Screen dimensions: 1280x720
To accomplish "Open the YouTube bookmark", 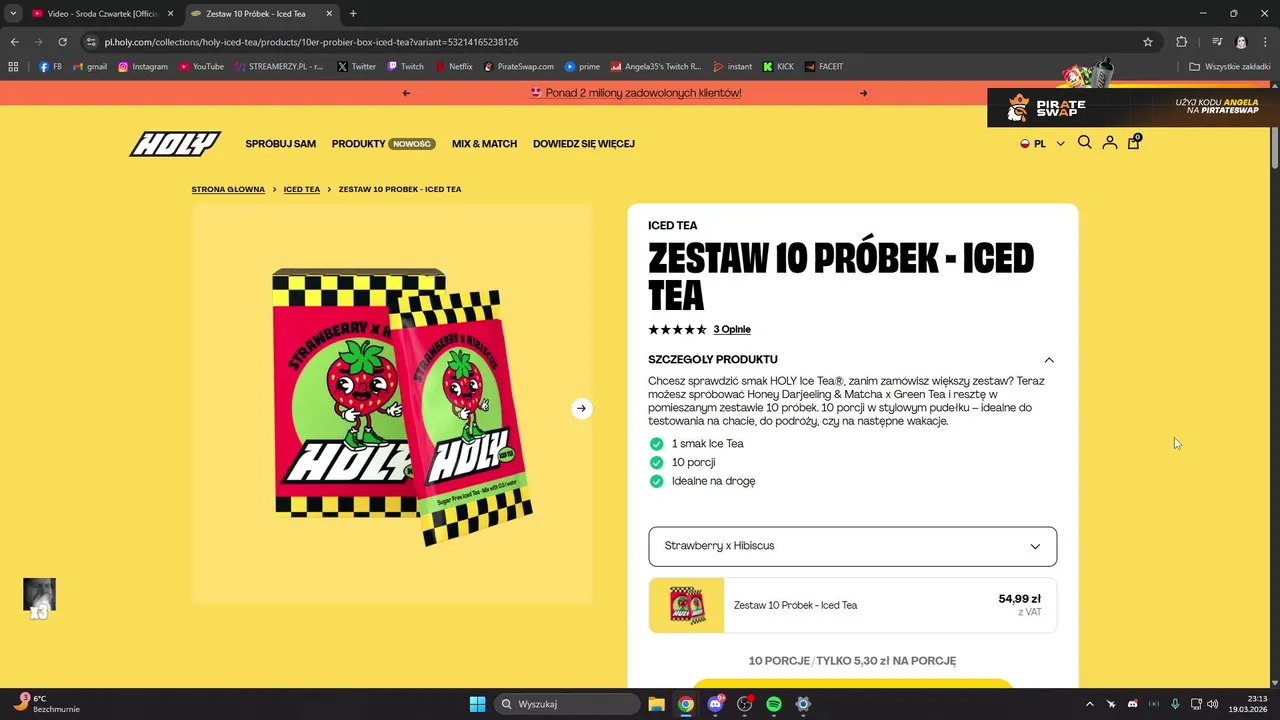I will click(x=201, y=67).
